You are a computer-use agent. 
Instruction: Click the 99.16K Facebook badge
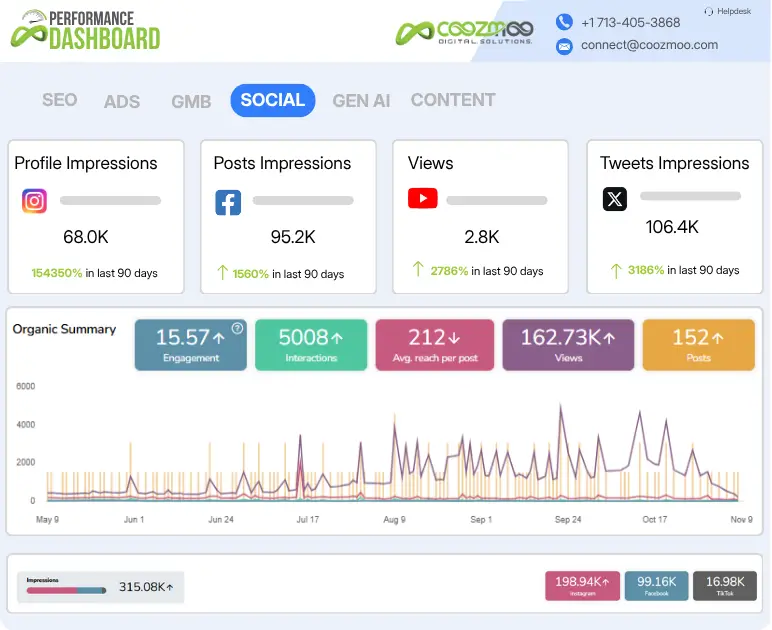click(x=656, y=586)
